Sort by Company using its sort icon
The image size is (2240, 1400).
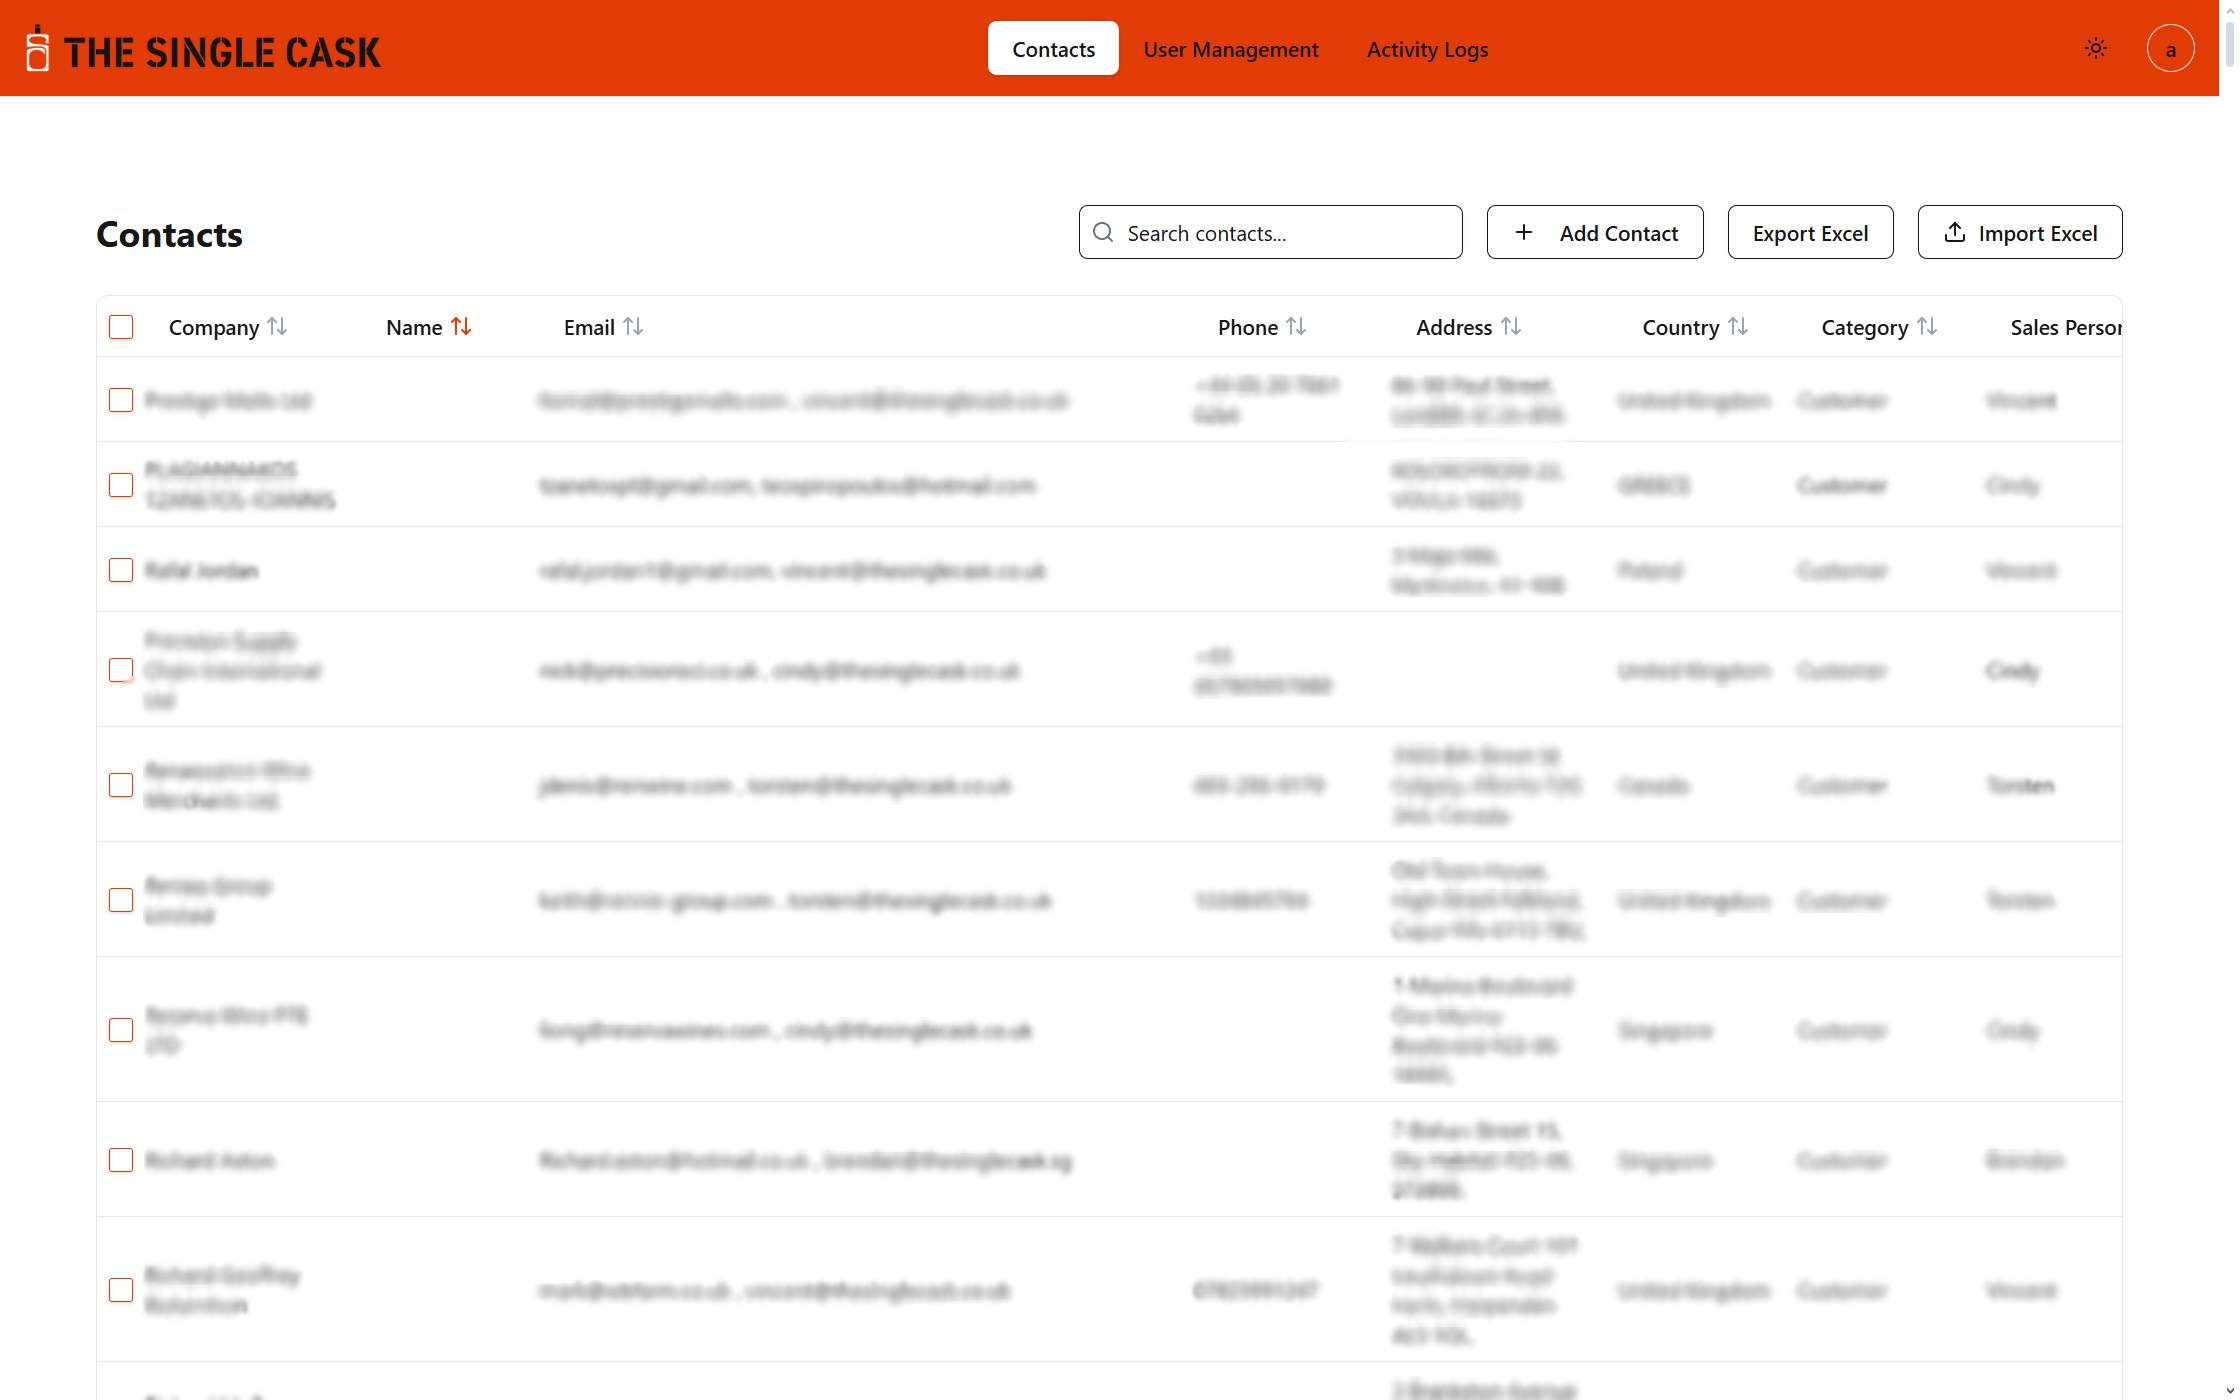click(x=278, y=327)
